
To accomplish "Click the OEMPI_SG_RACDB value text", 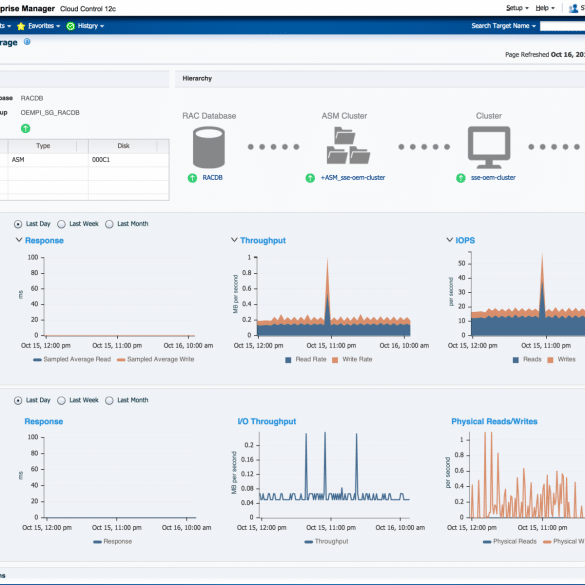I will pos(50,113).
